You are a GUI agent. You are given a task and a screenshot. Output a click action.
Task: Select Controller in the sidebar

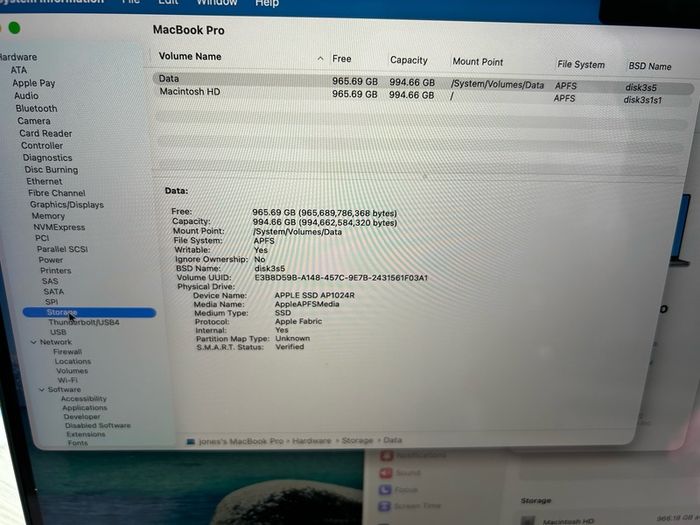[42, 146]
